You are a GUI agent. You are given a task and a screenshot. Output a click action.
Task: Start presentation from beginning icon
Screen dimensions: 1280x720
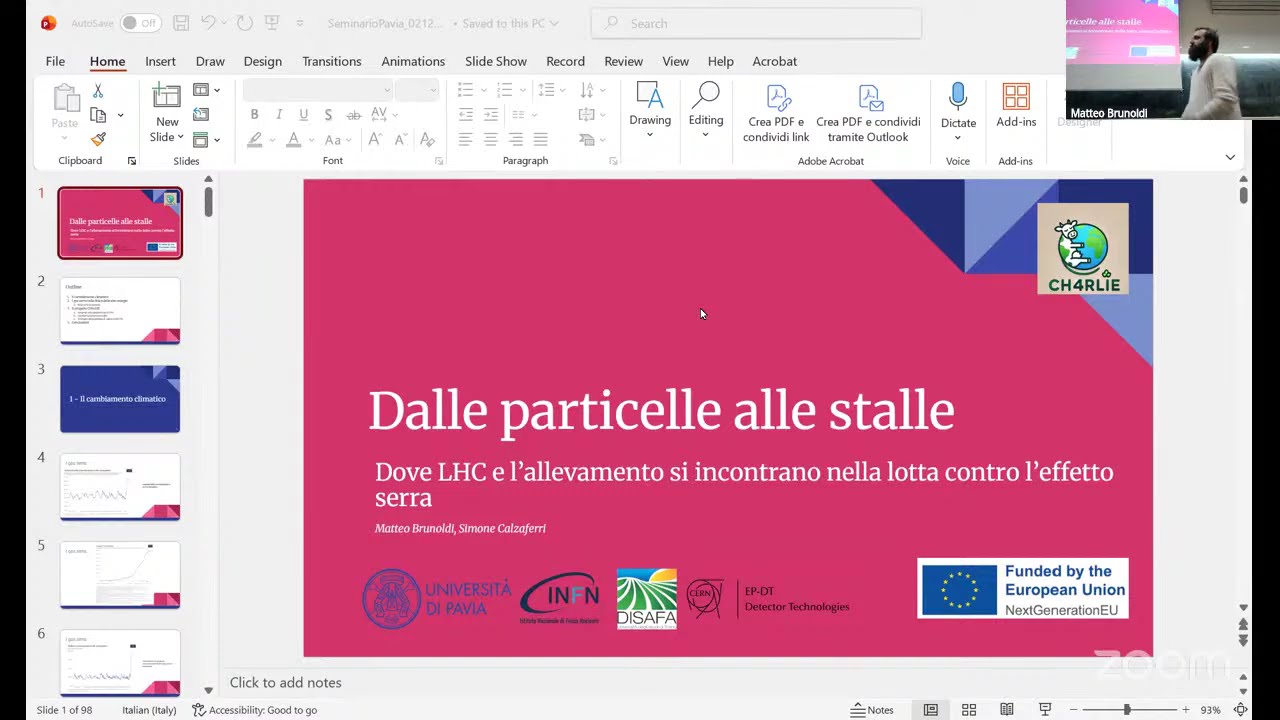tap(273, 23)
